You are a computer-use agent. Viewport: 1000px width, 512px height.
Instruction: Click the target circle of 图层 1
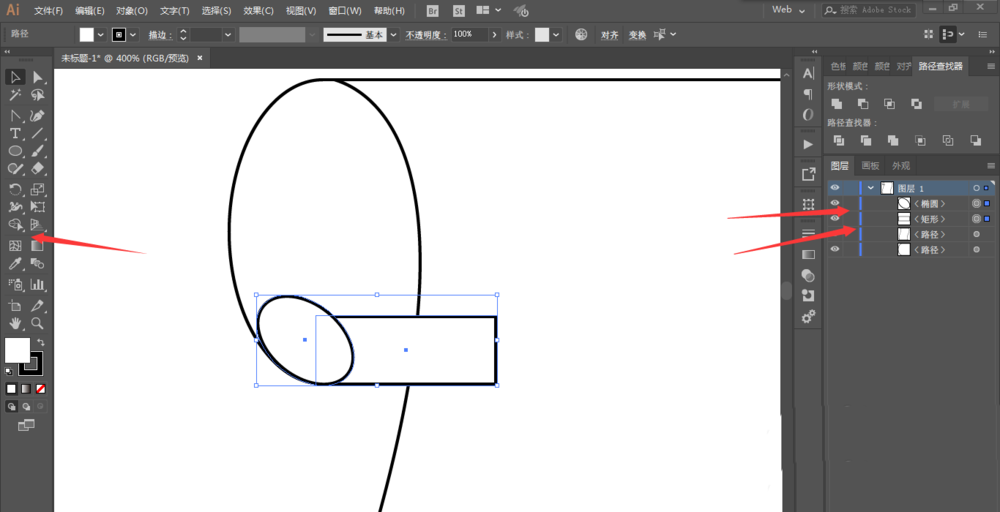[976, 188]
